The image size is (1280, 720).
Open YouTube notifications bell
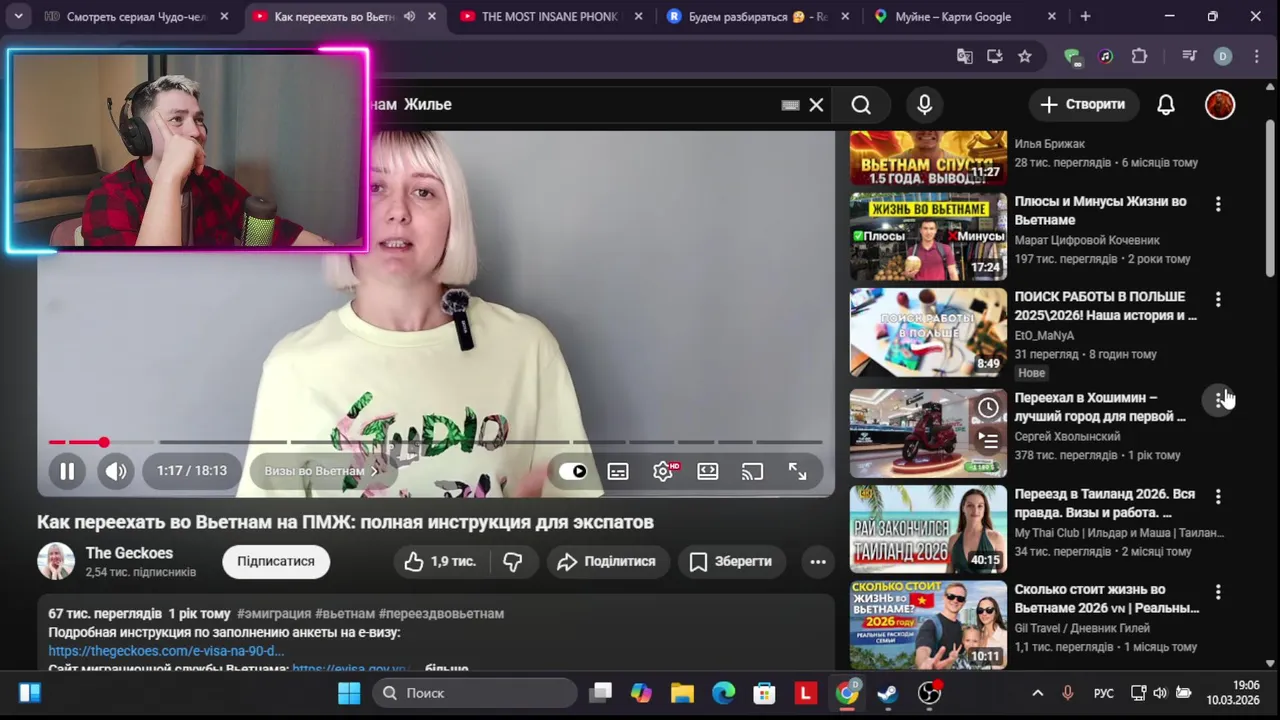point(1166,105)
